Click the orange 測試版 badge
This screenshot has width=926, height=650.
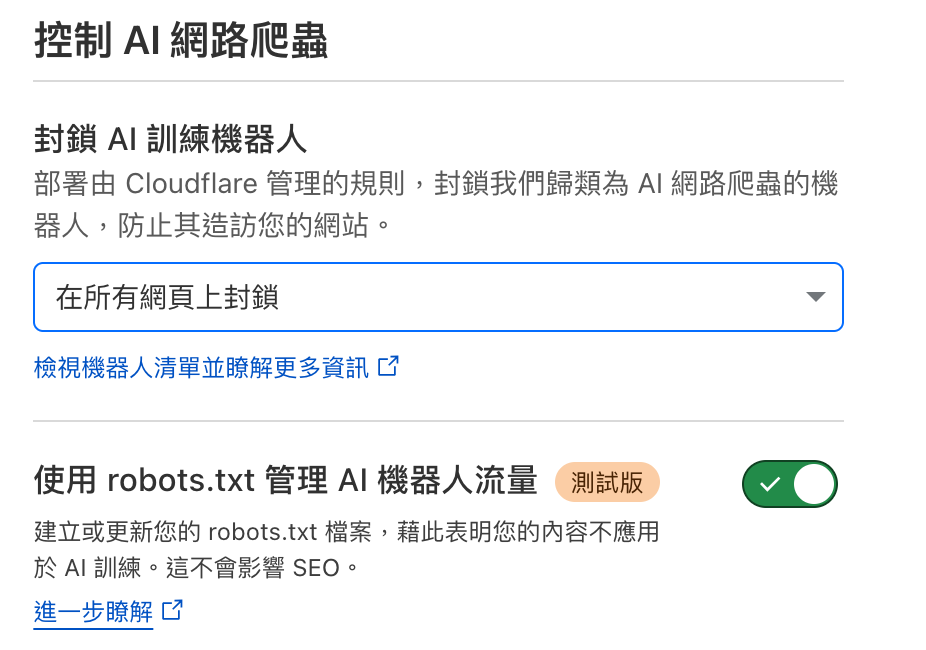click(x=607, y=482)
